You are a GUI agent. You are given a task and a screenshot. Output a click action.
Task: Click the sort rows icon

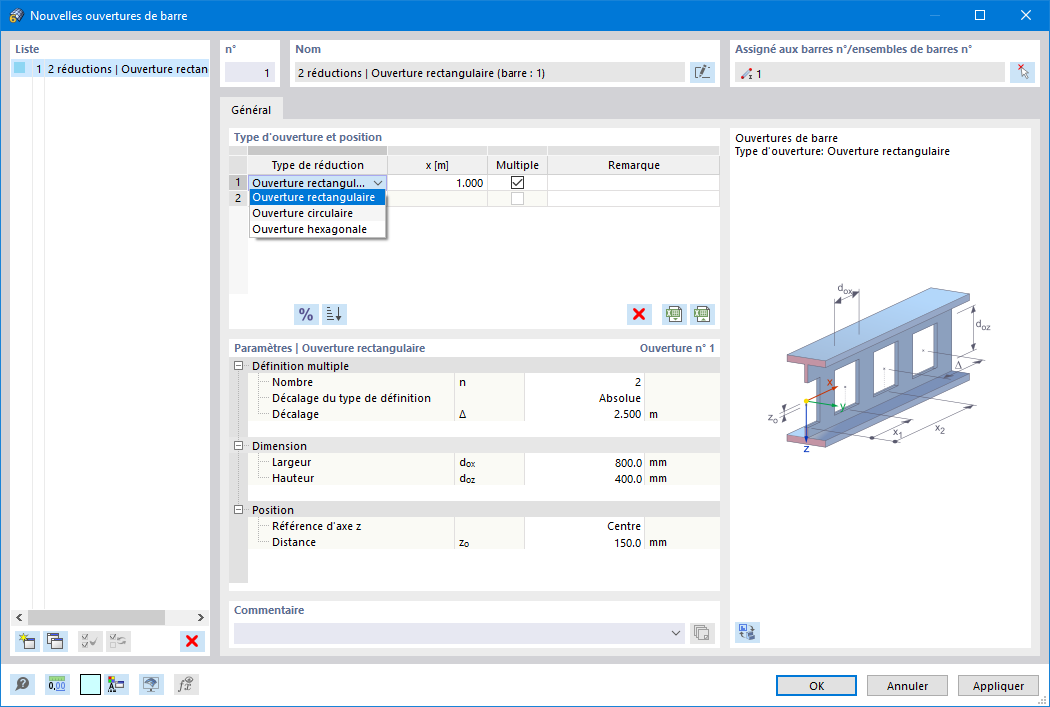[334, 314]
